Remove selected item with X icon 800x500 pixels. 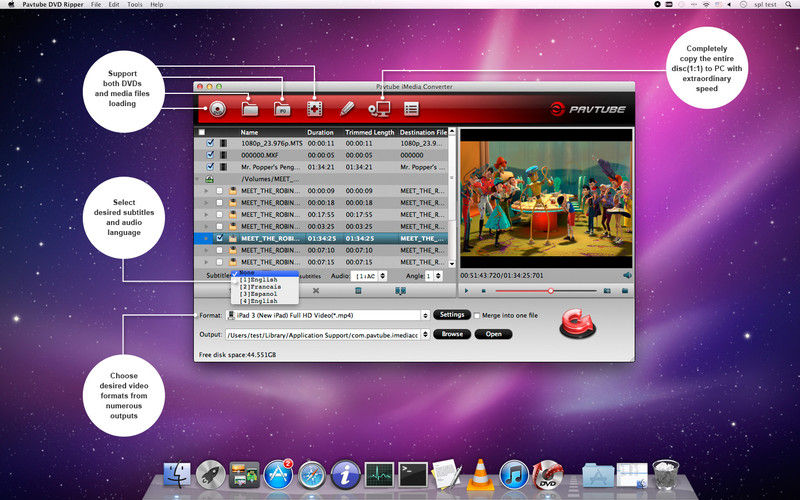point(316,290)
